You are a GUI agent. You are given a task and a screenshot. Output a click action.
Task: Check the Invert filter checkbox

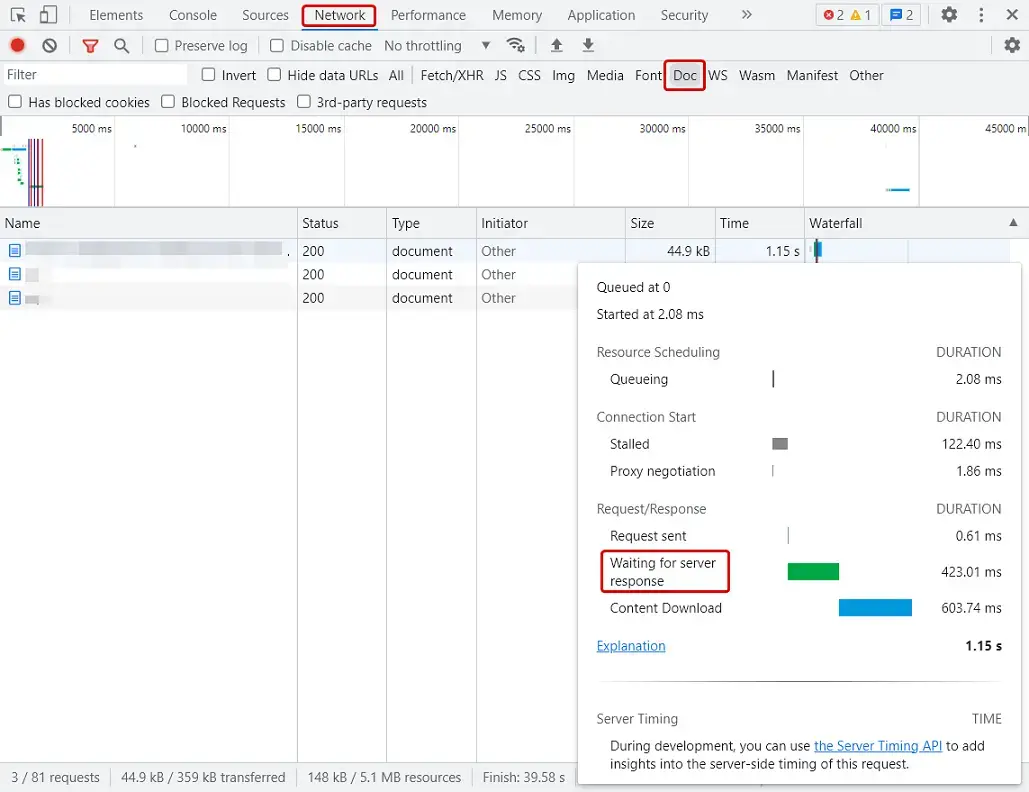(208, 75)
